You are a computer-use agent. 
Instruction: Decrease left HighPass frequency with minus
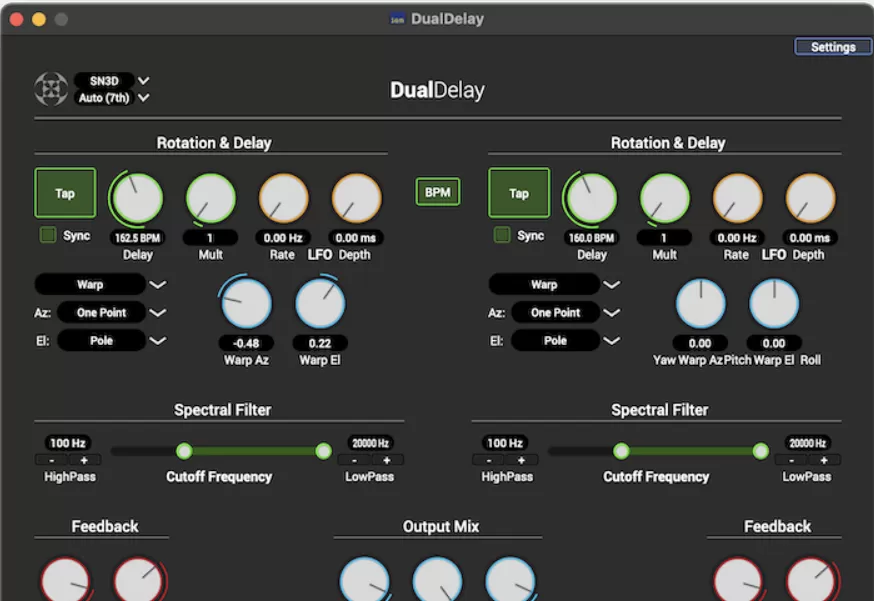tap(51, 461)
